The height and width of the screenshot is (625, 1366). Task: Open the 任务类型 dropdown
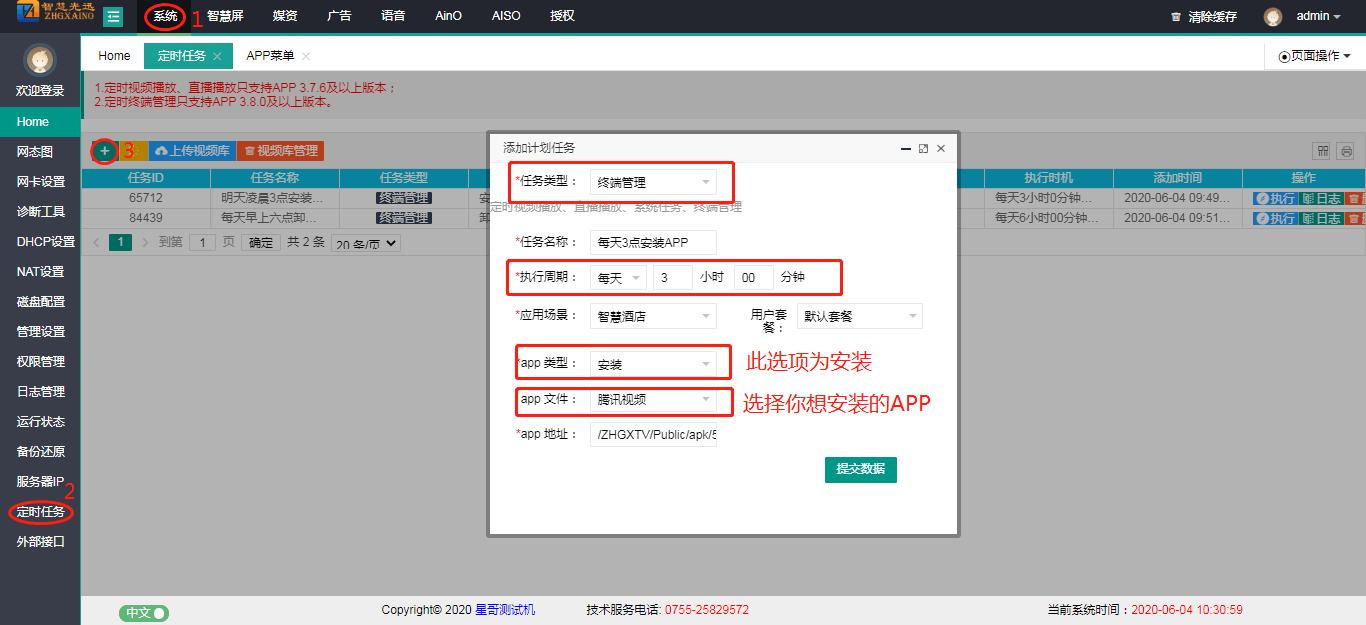point(652,182)
